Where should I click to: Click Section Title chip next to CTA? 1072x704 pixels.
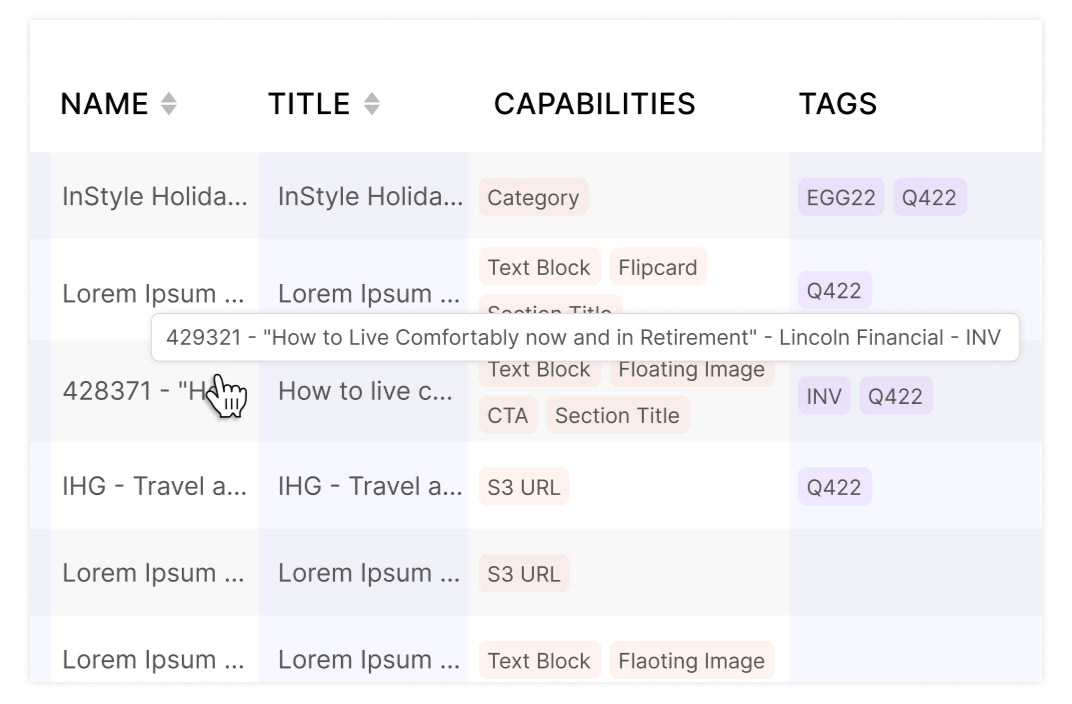617,416
